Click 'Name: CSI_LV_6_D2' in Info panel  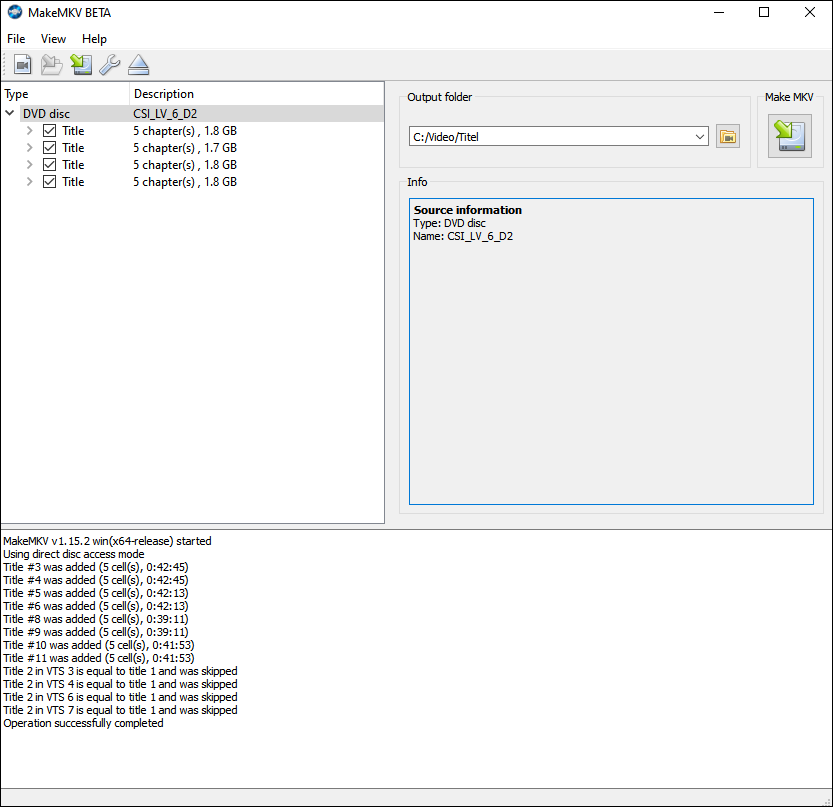click(x=463, y=236)
